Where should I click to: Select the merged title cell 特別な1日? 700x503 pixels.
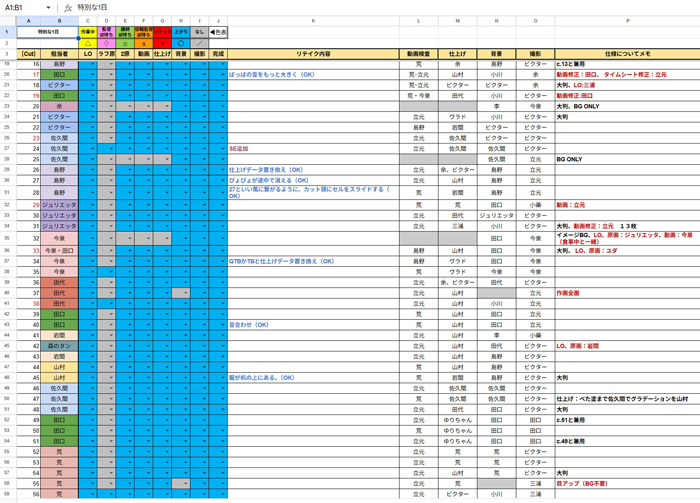tap(47, 32)
